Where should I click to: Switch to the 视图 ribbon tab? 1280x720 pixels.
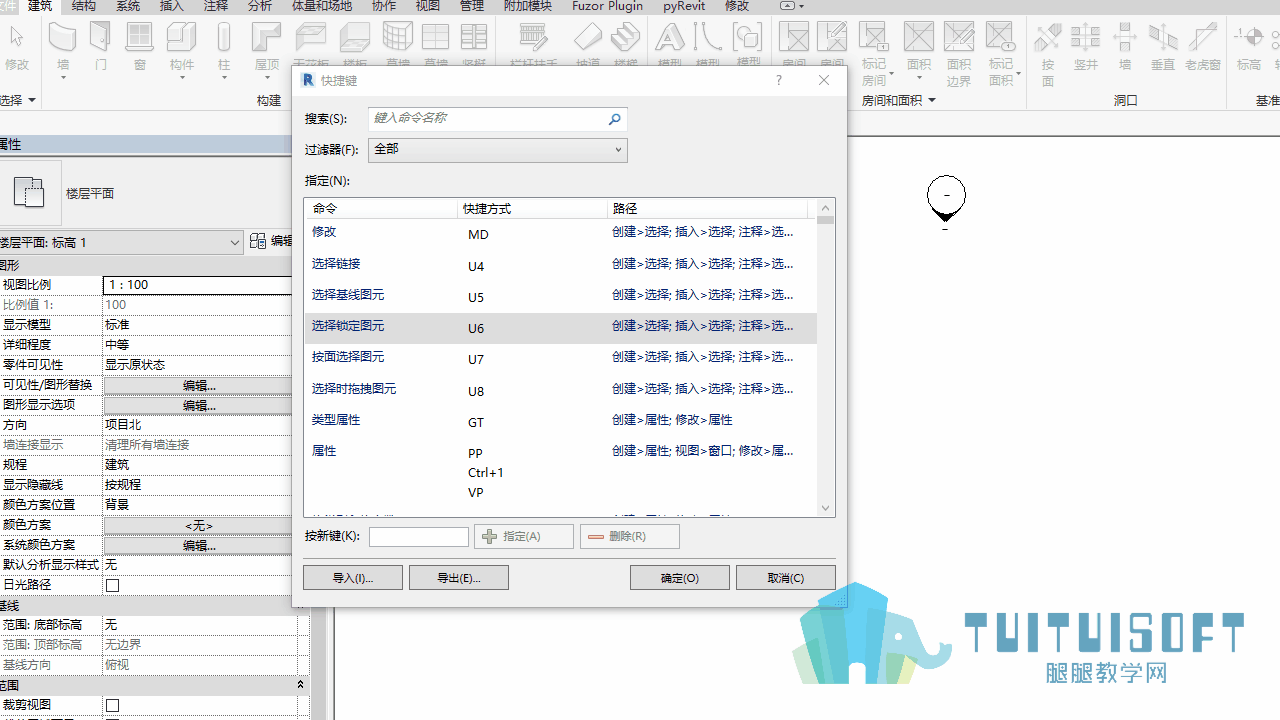coord(428,6)
